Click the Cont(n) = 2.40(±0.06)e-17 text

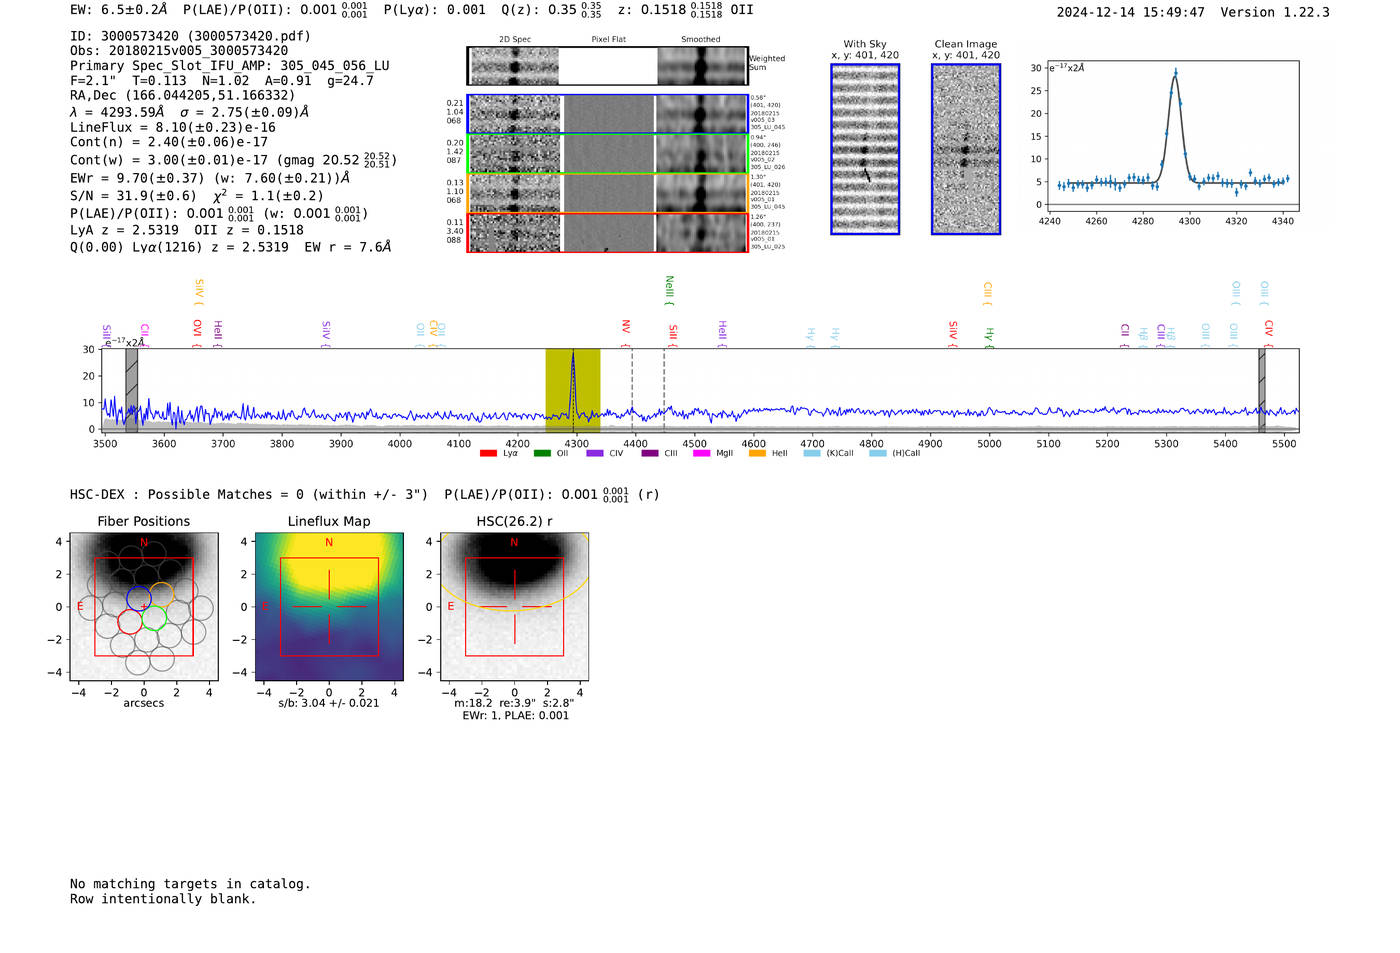(x=169, y=142)
